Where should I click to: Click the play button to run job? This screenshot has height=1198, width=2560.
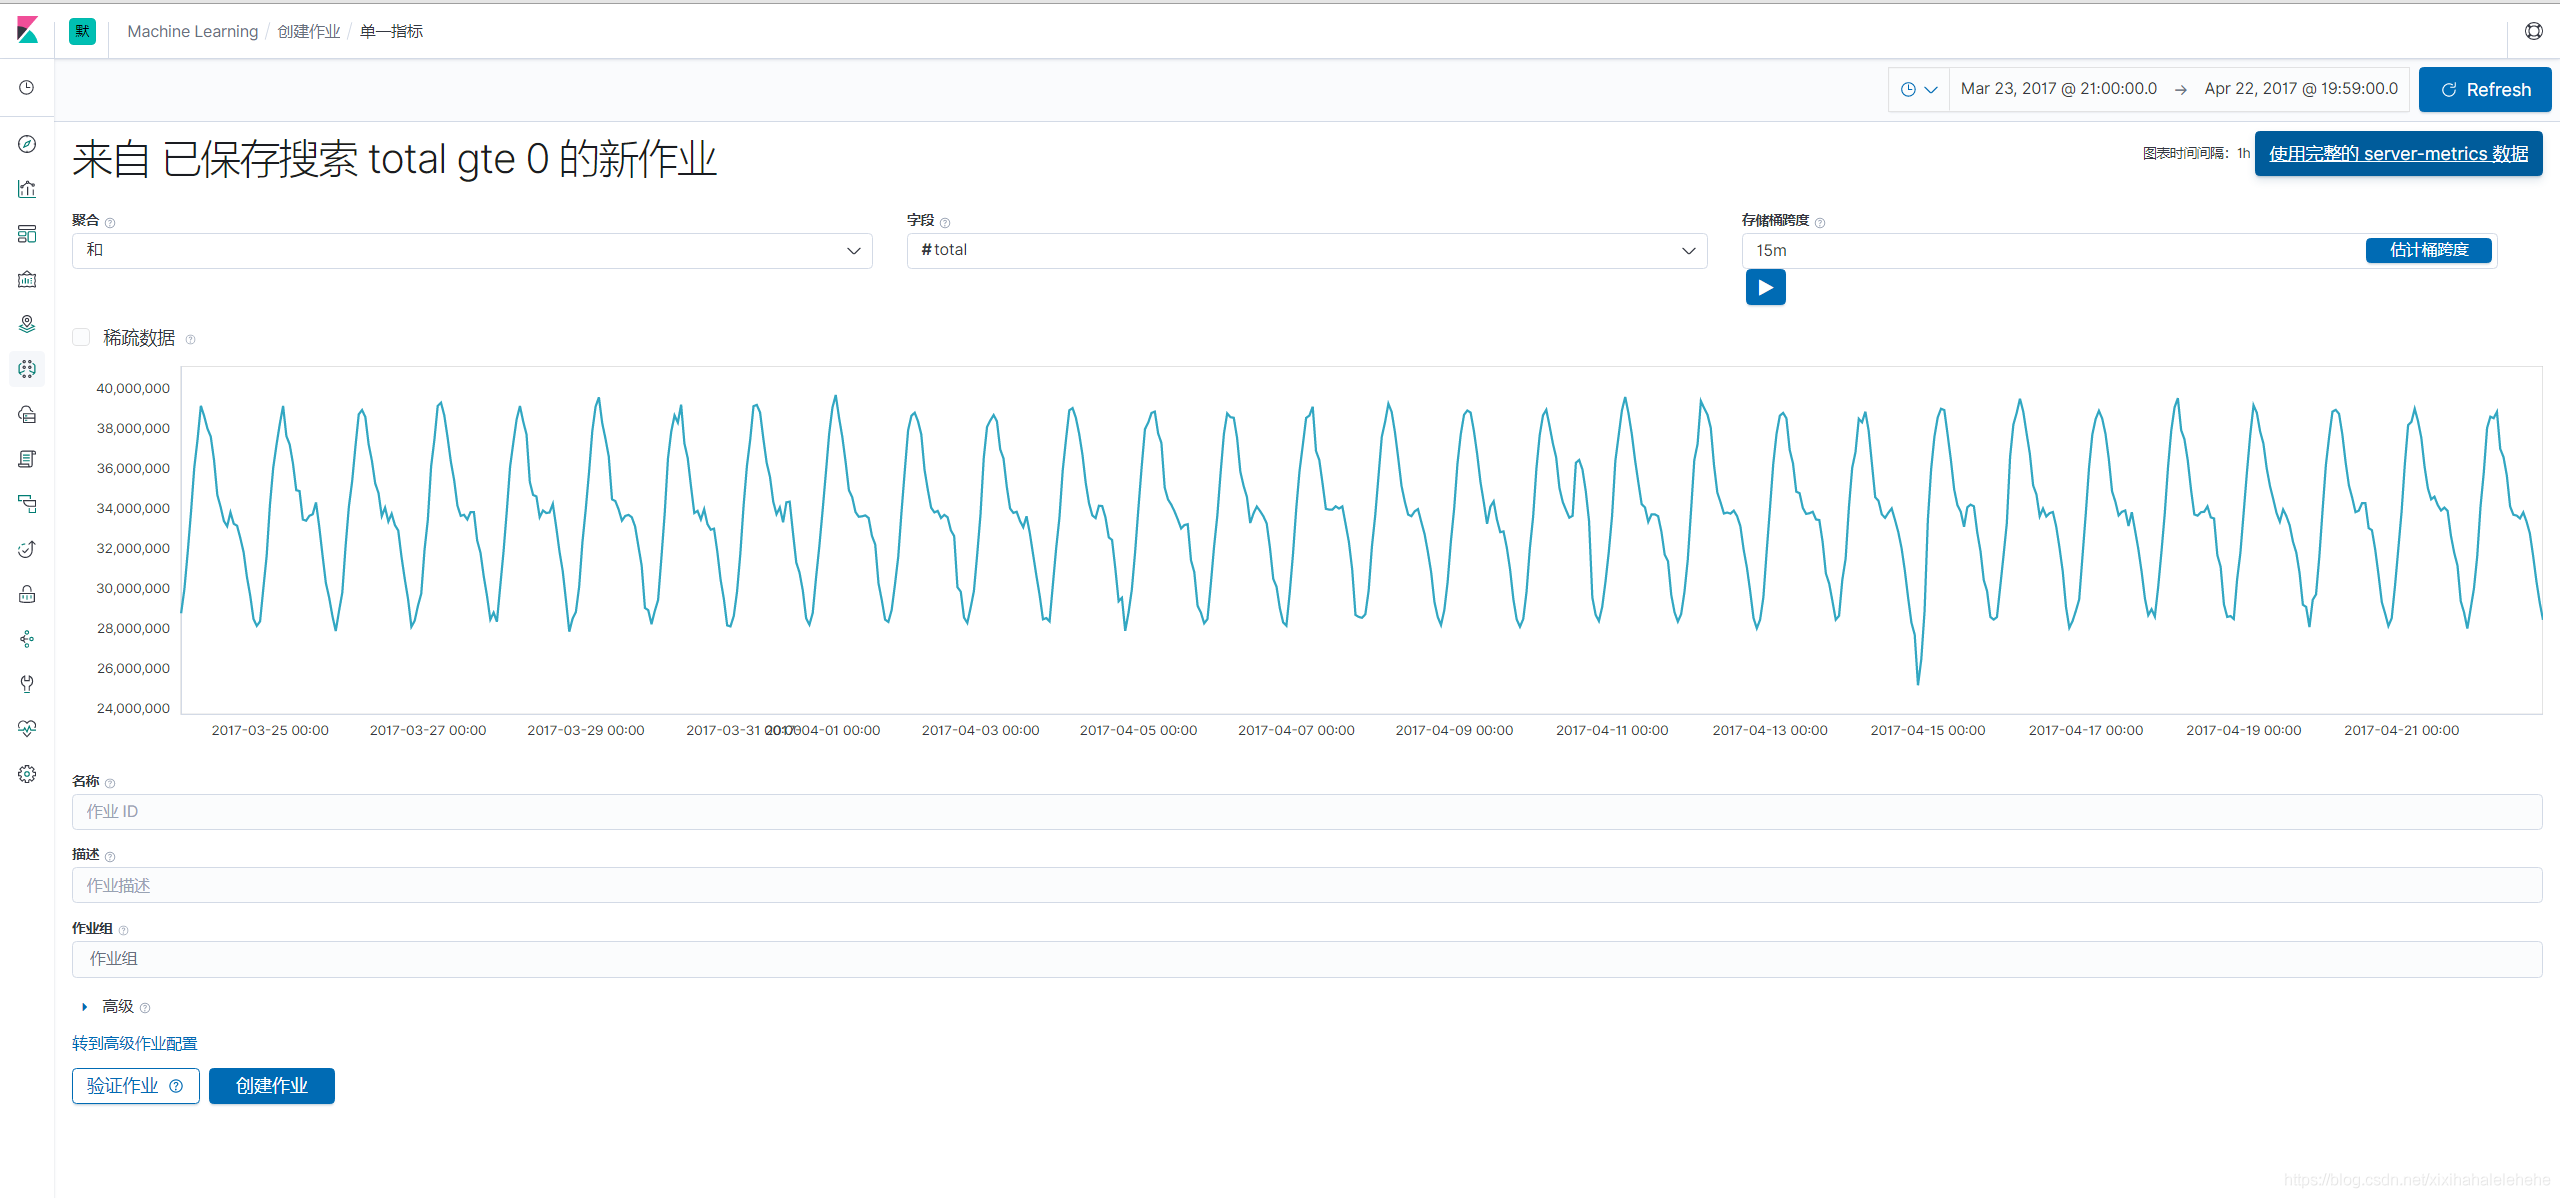pos(1767,287)
